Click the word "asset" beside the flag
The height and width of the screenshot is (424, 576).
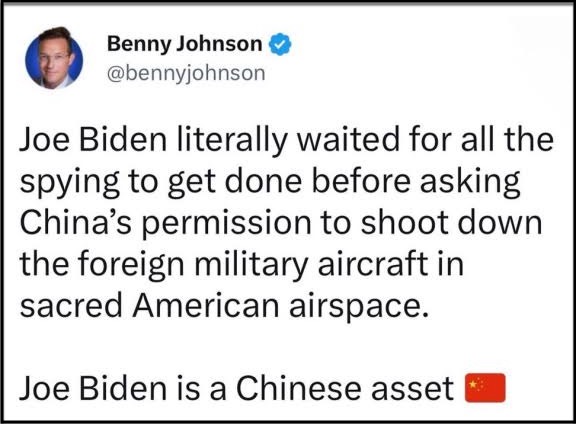(x=413, y=389)
